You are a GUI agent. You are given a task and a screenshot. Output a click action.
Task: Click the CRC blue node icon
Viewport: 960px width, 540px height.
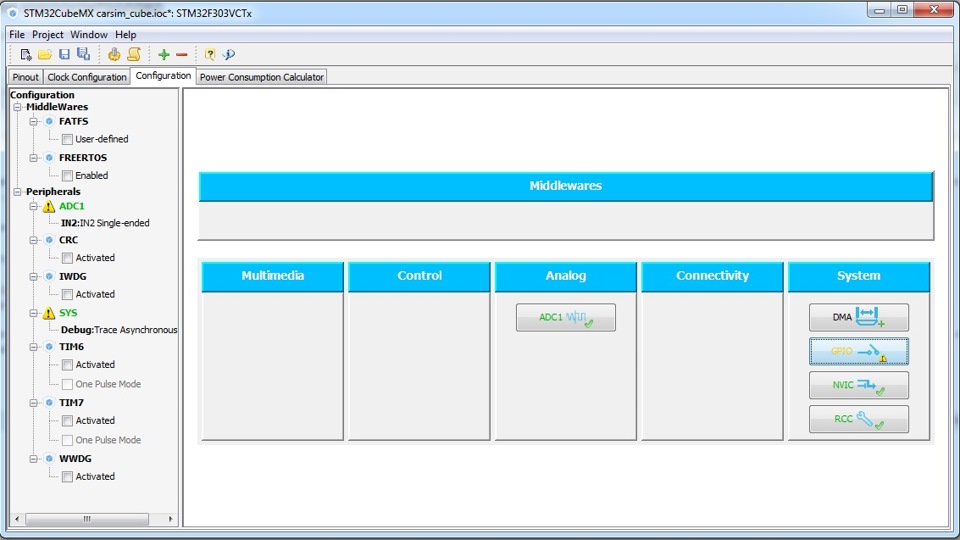(x=49, y=240)
